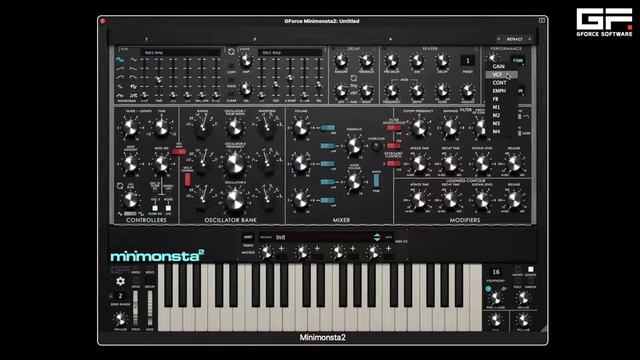Click the plus icon next to second macro knob
The width and height of the screenshot is (640, 360).
(x=317, y=248)
